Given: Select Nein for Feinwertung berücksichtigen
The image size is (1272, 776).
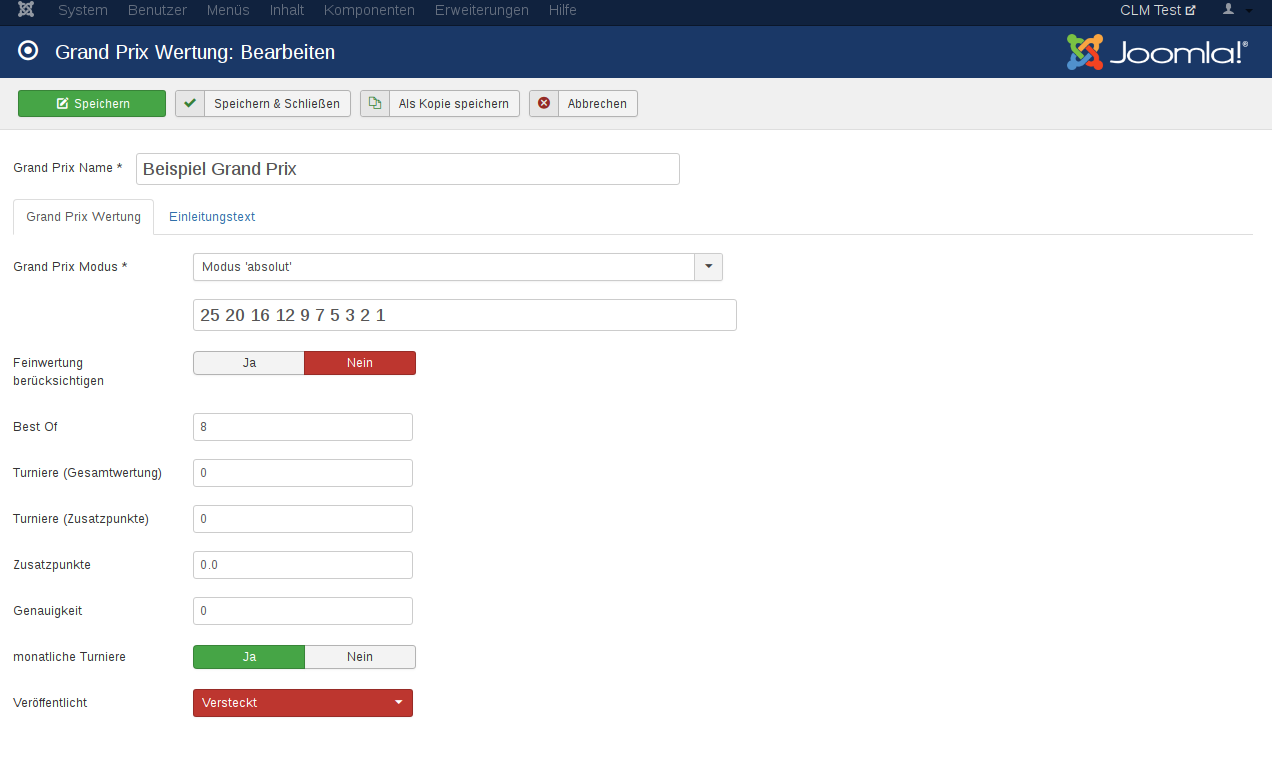Looking at the screenshot, I should coord(359,363).
